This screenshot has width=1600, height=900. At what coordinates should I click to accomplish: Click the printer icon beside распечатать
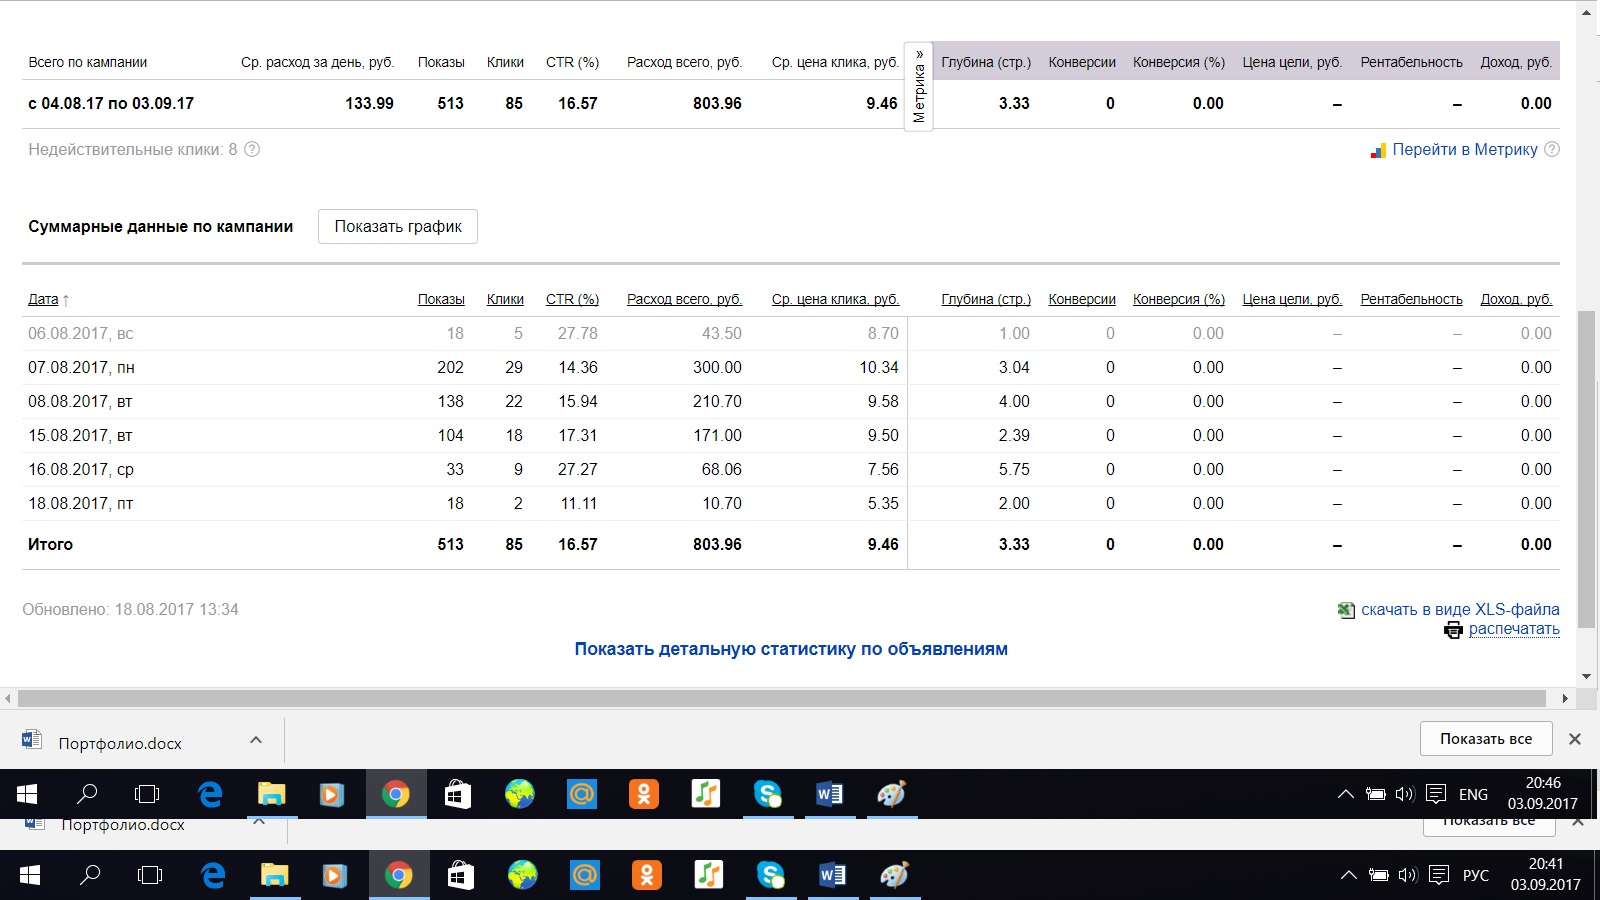coord(1453,630)
